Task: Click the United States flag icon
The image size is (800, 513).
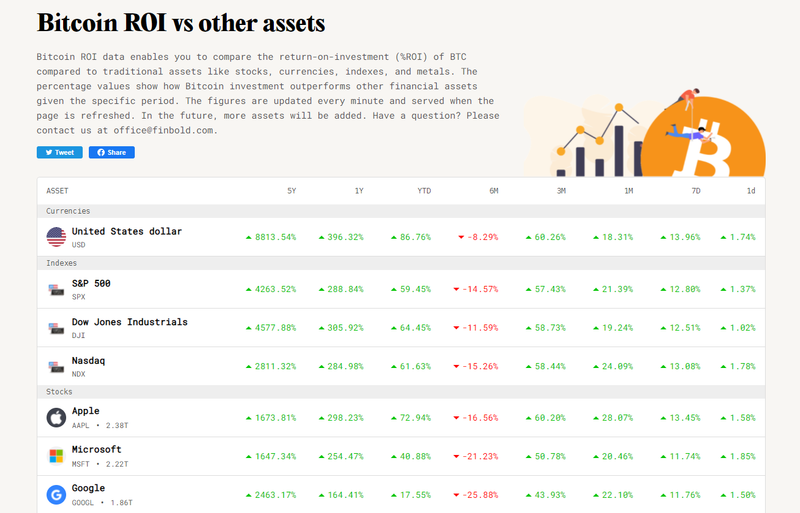Action: point(56,237)
